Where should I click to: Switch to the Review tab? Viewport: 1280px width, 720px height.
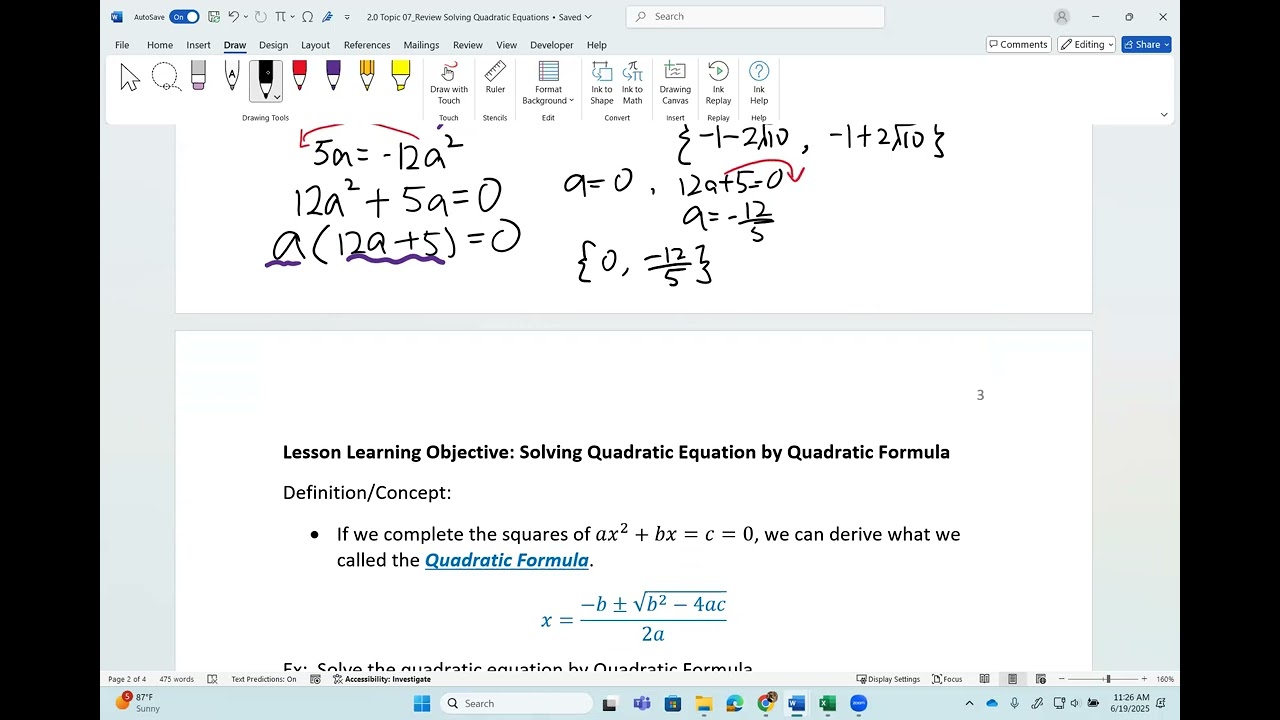click(467, 45)
